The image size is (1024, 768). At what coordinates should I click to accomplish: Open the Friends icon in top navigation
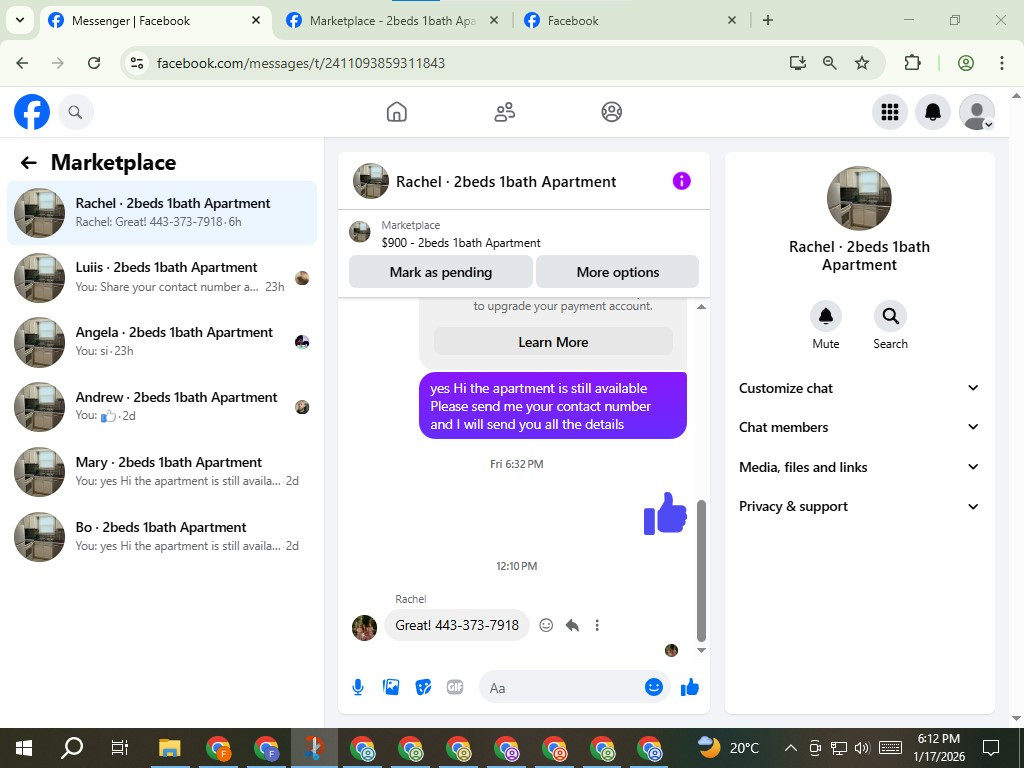(x=504, y=112)
